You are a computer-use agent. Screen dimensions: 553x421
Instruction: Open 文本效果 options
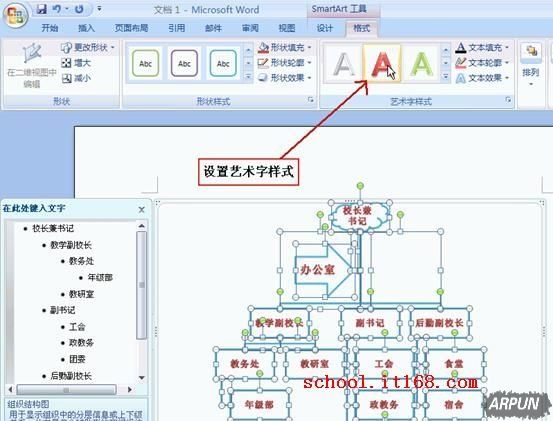click(x=482, y=78)
